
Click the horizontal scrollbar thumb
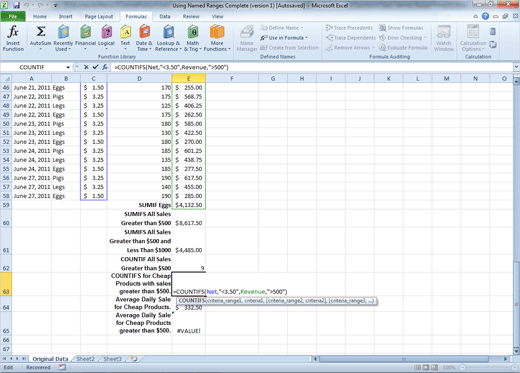pyautogui.click(x=404, y=359)
